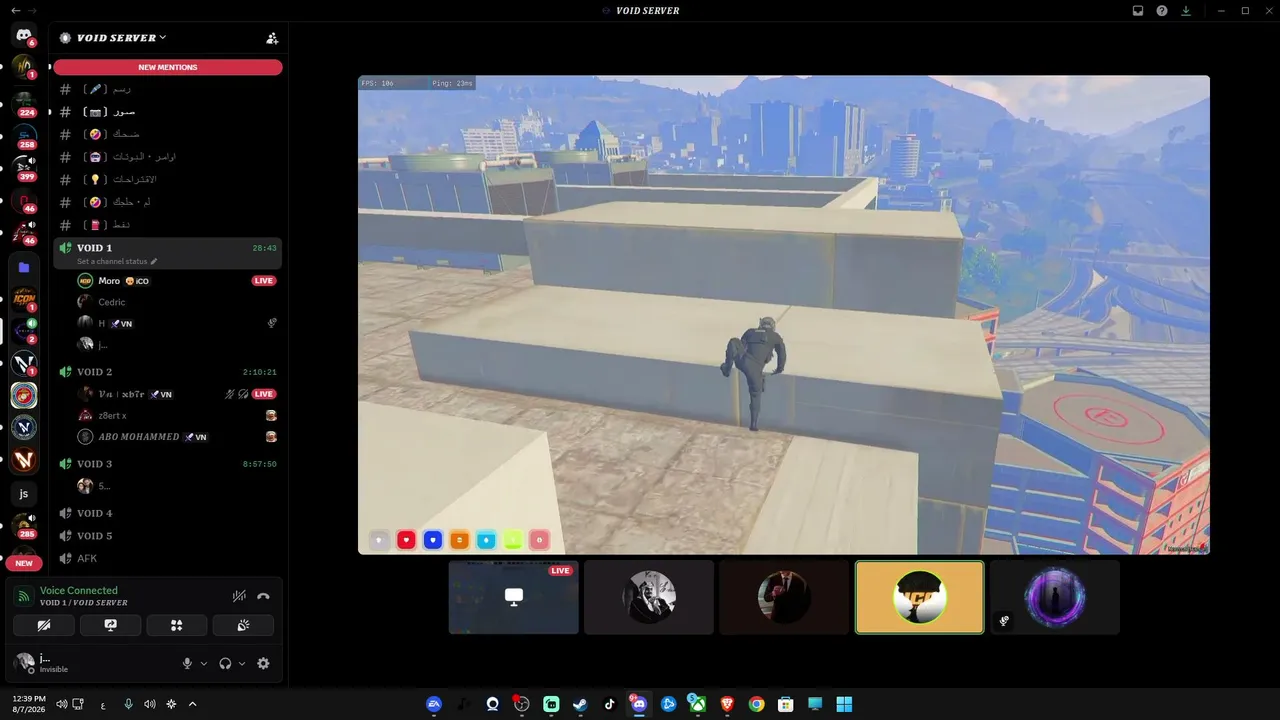Turn on camera in voice panel

click(x=44, y=625)
